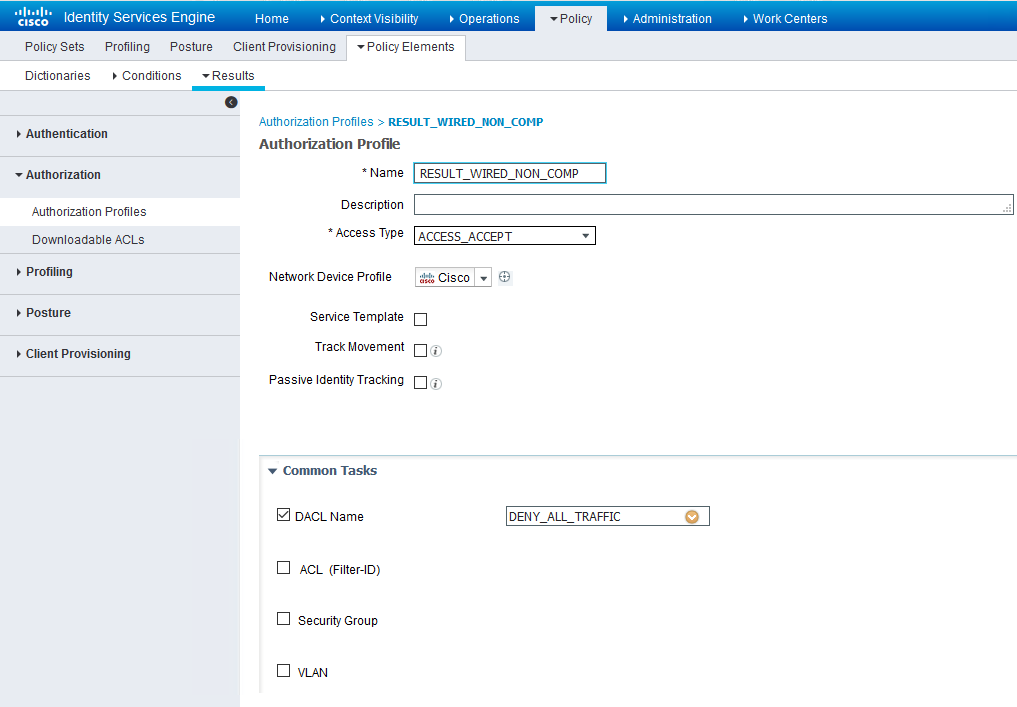1017x707 pixels.
Task: Open top Client Provisioning tab
Action: 284,47
